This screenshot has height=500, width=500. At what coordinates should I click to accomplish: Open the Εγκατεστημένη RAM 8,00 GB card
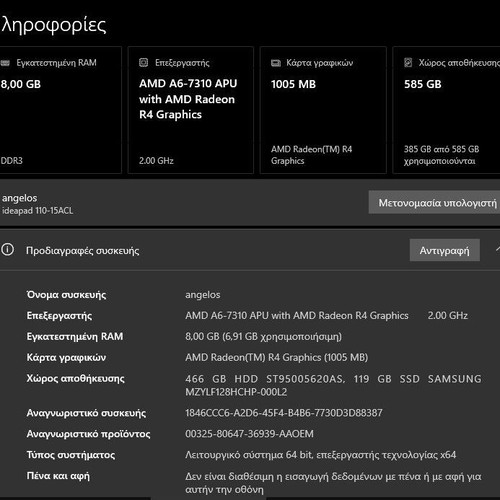pyautogui.click(x=60, y=110)
